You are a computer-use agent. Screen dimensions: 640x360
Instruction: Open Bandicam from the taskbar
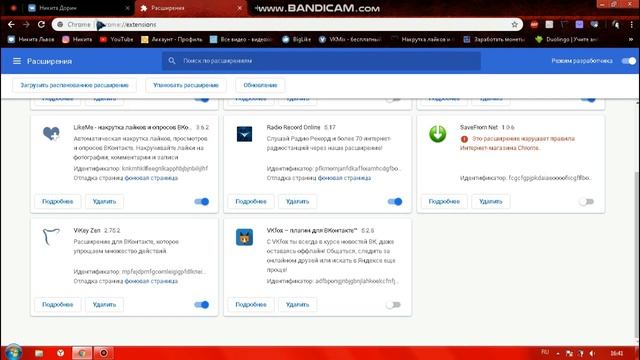tap(104, 353)
